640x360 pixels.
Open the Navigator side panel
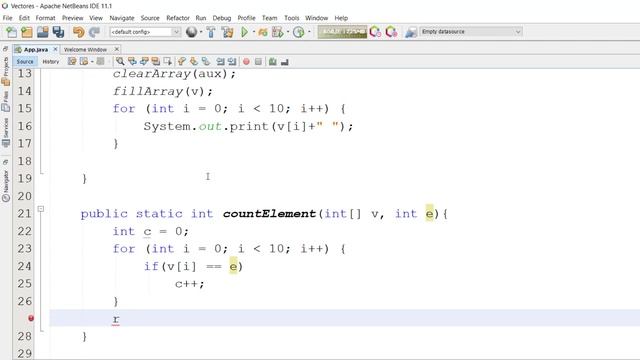[x=5, y=186]
